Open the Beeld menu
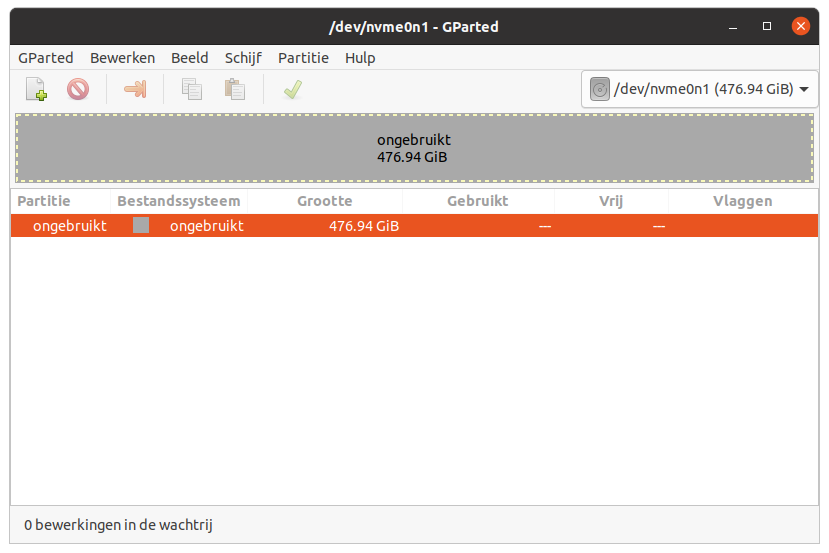 (x=189, y=58)
